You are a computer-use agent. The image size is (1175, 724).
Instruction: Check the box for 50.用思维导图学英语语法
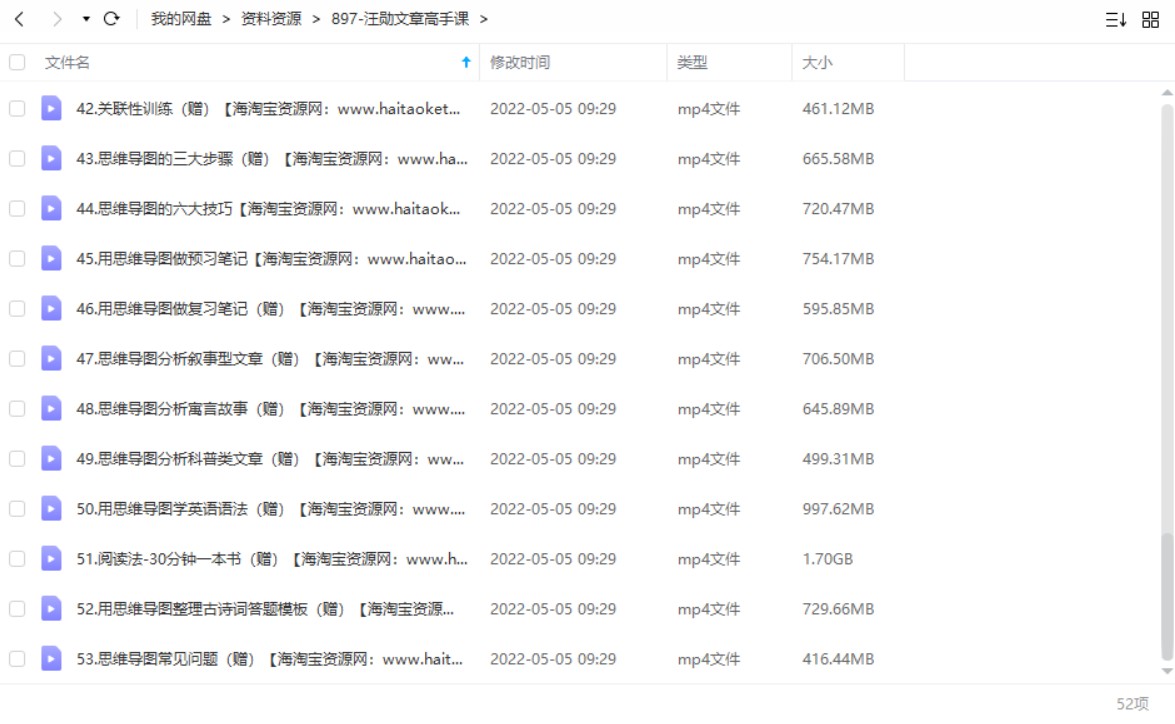point(17,509)
